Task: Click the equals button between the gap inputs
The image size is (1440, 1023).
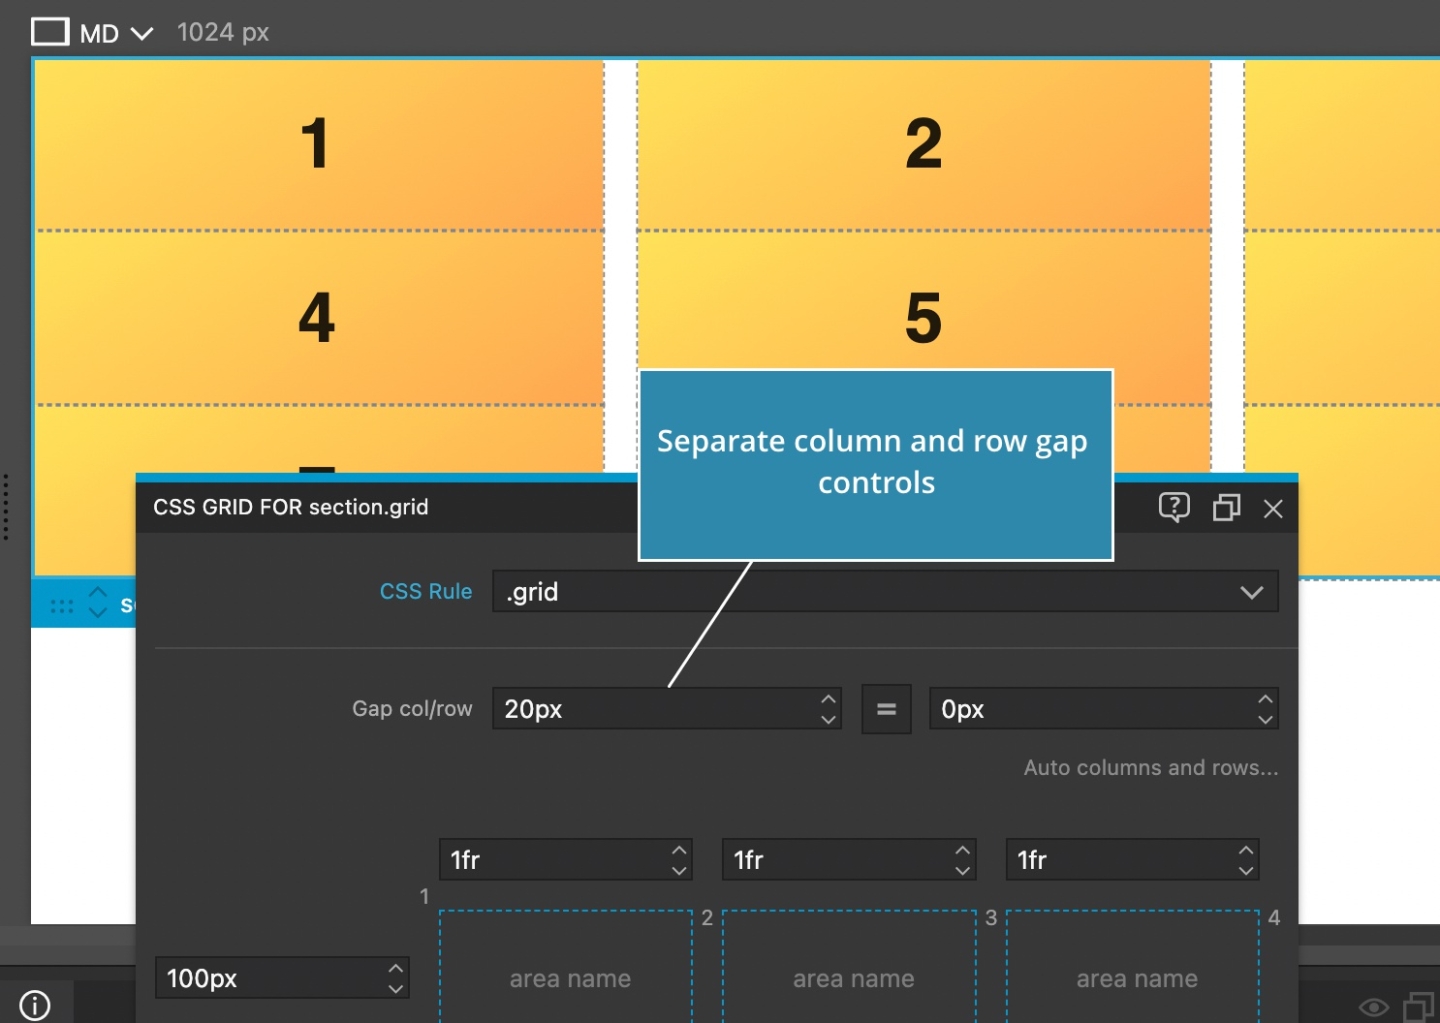Action: pos(886,709)
